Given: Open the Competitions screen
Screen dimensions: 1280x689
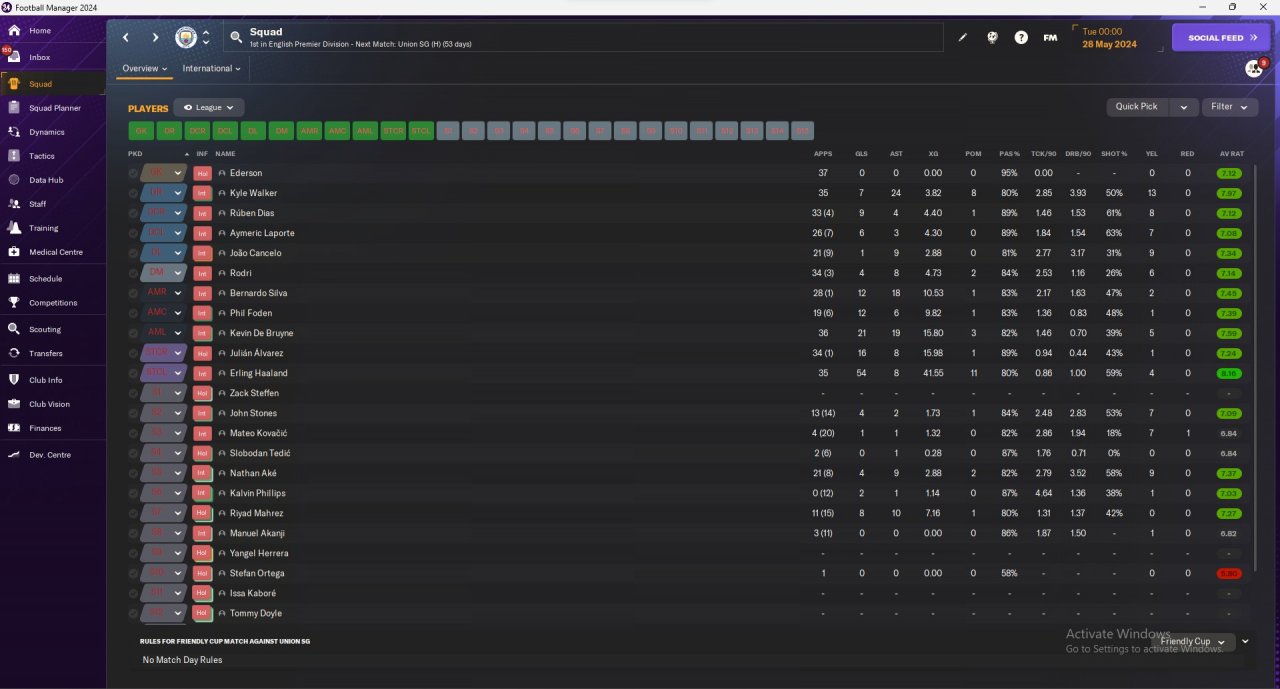Looking at the screenshot, I should tap(53, 303).
